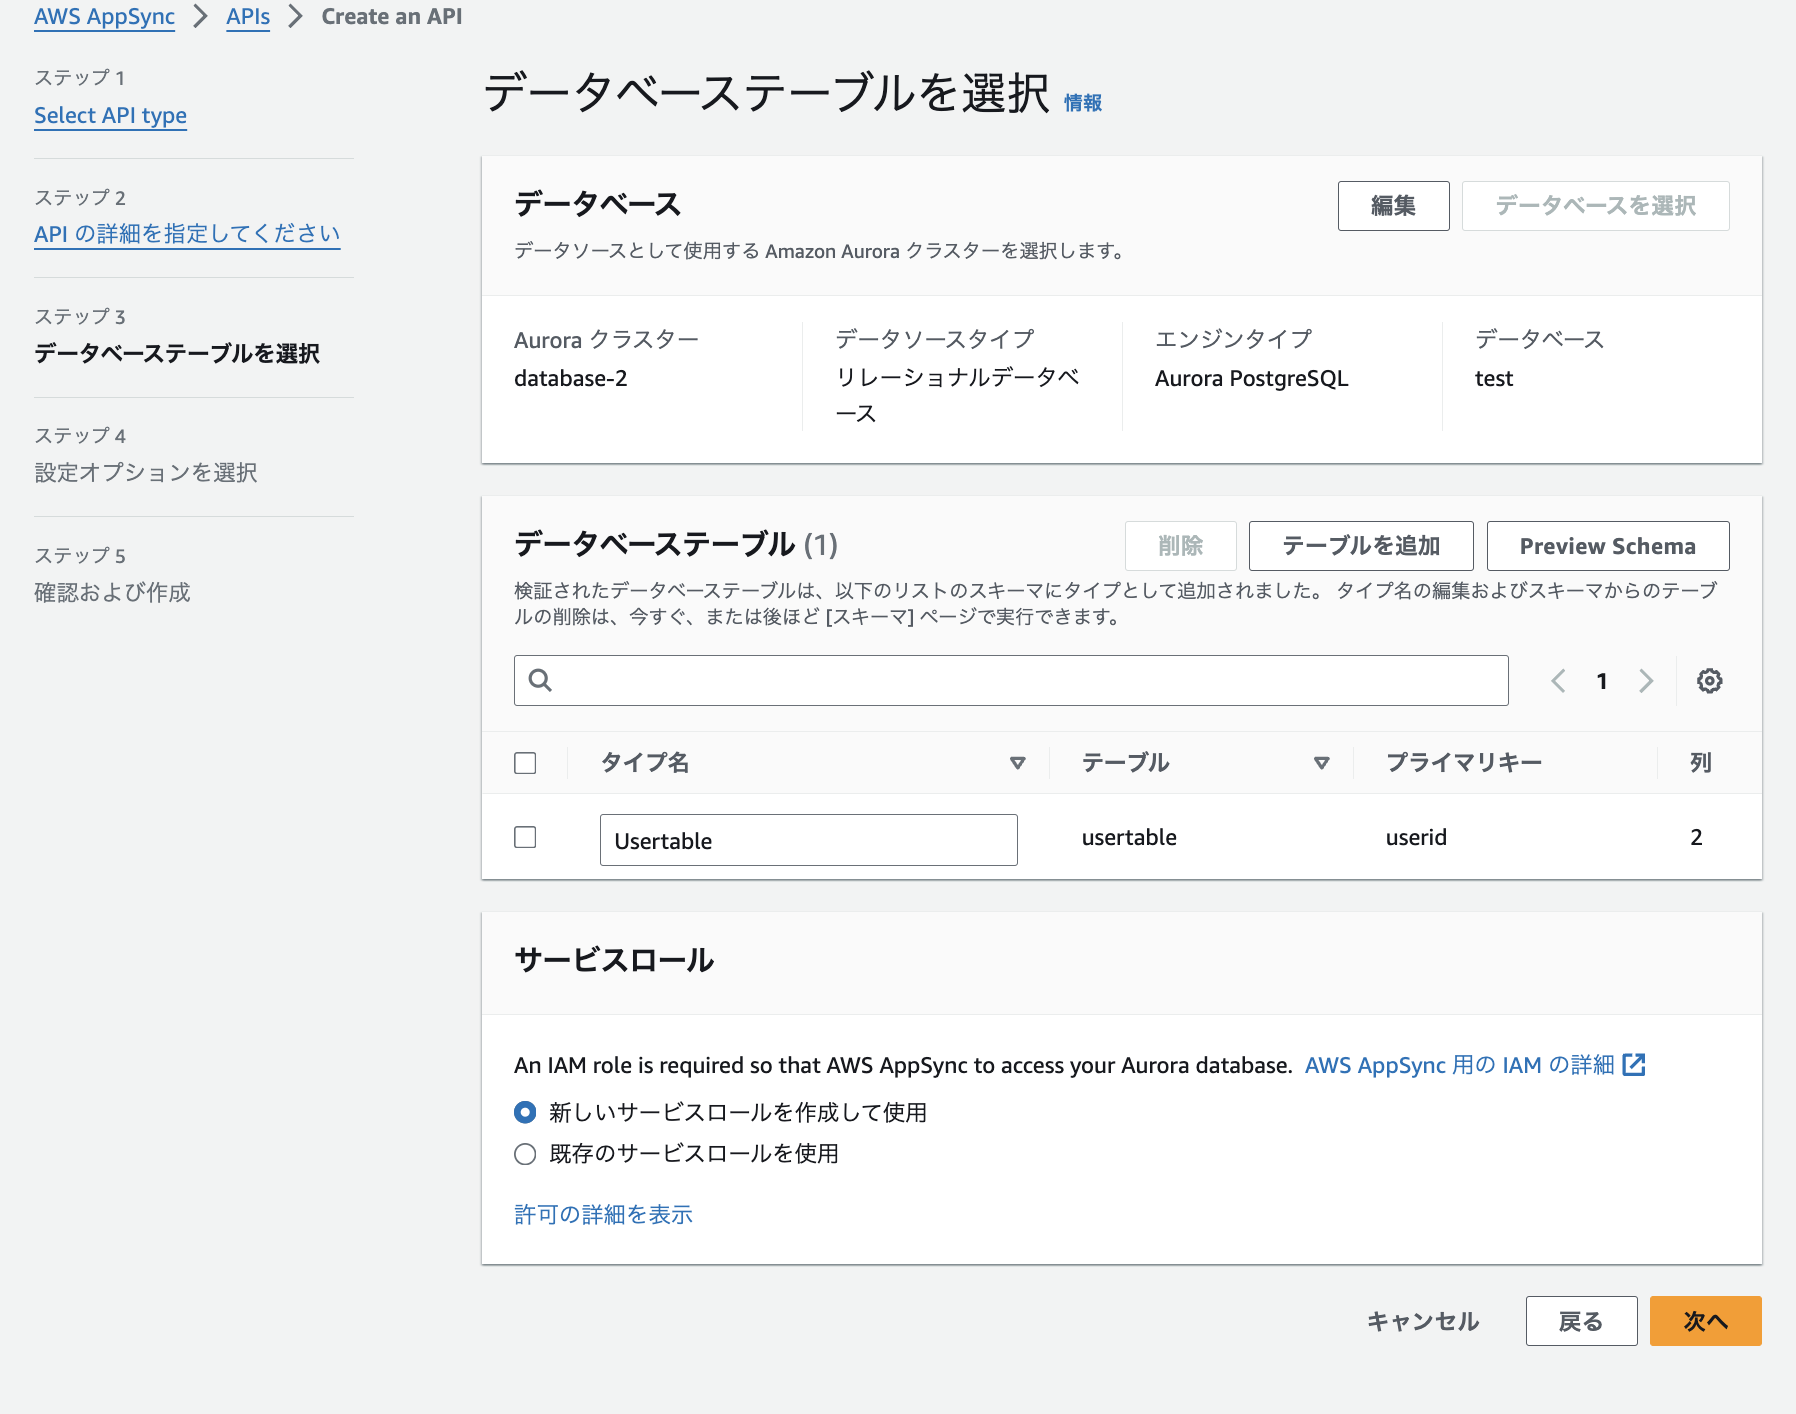Click the column count 2 cell
The image size is (1796, 1414).
(1696, 837)
